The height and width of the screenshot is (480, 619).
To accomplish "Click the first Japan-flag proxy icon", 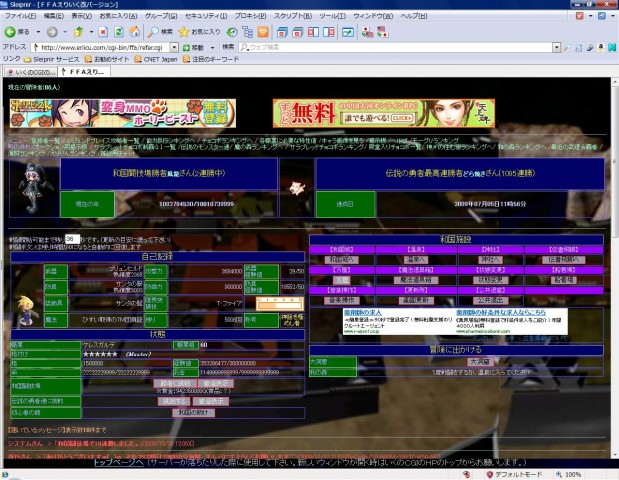I will (367, 32).
